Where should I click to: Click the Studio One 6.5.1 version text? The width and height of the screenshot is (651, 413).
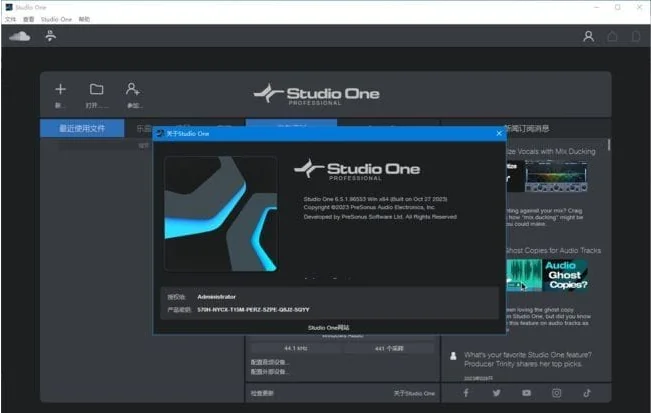point(375,199)
